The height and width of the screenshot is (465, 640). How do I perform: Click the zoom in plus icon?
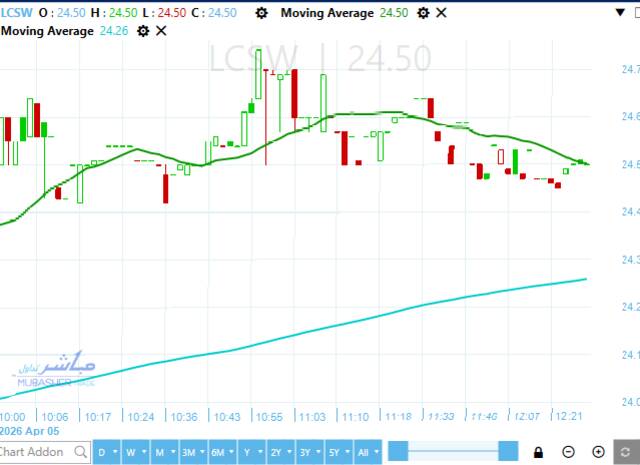point(598,452)
